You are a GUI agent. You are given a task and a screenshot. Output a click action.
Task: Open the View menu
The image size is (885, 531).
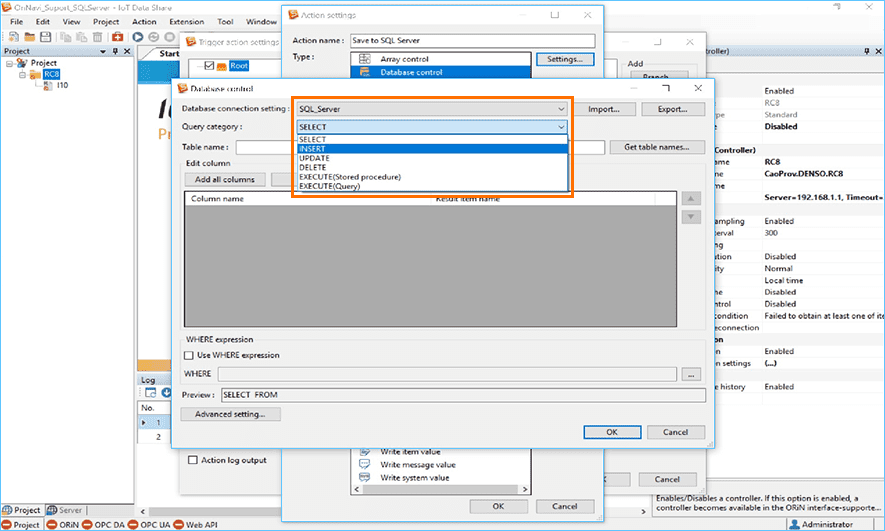tap(71, 21)
